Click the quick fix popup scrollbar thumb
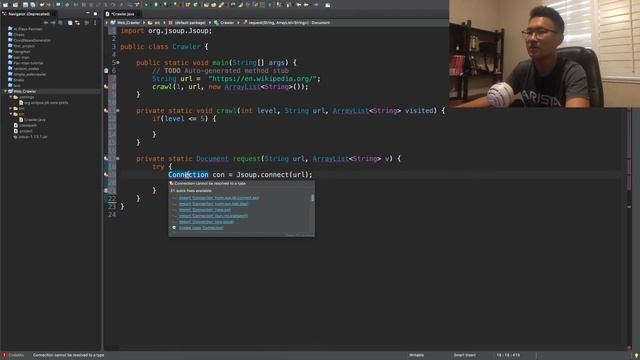 pyautogui.click(x=313, y=198)
